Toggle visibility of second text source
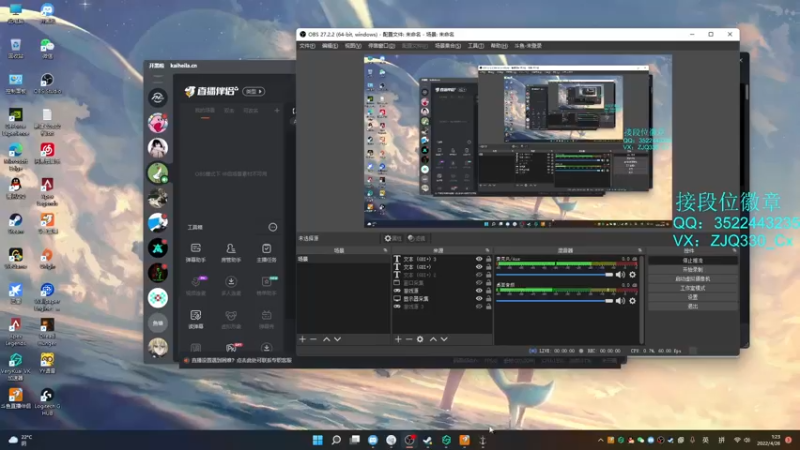 pyautogui.click(x=479, y=267)
